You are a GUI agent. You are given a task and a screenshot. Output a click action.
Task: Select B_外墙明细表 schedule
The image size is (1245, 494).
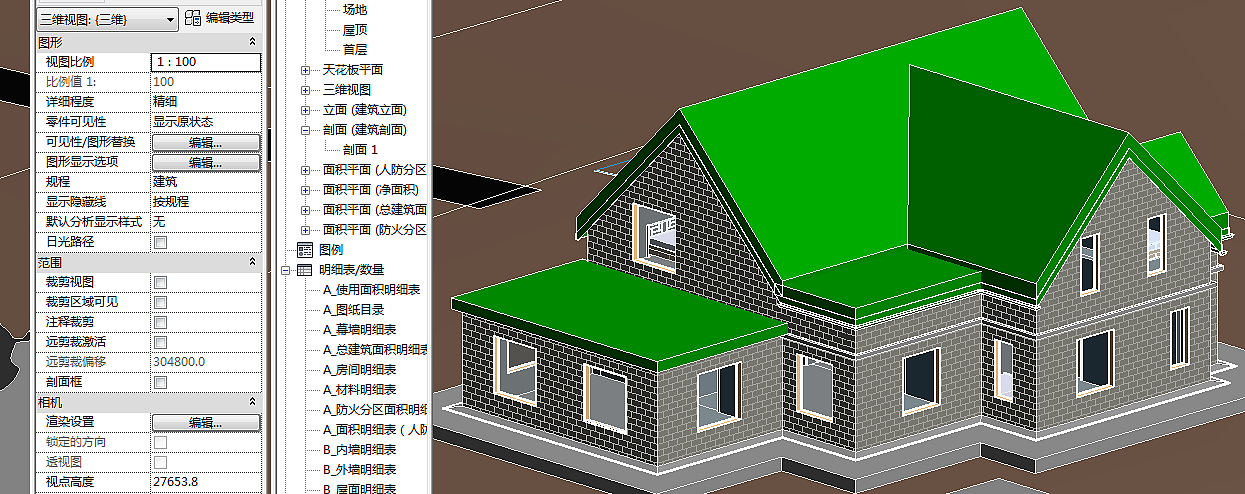(x=359, y=470)
